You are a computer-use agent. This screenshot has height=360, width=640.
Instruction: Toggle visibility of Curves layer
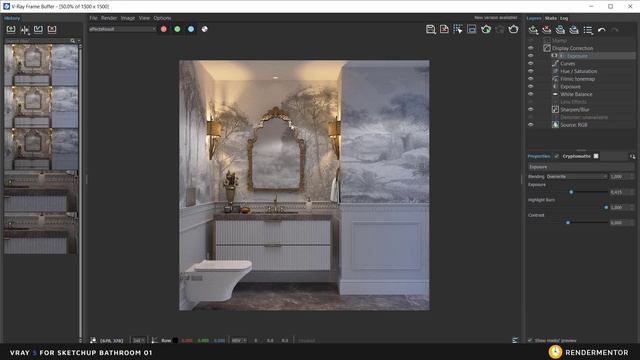[531, 64]
